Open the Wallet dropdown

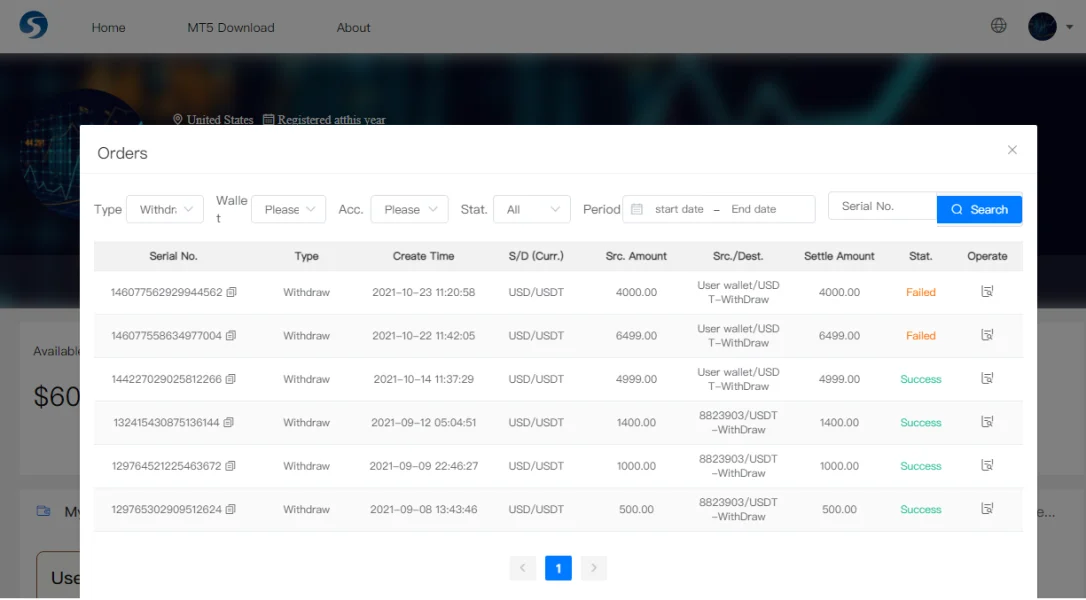288,209
